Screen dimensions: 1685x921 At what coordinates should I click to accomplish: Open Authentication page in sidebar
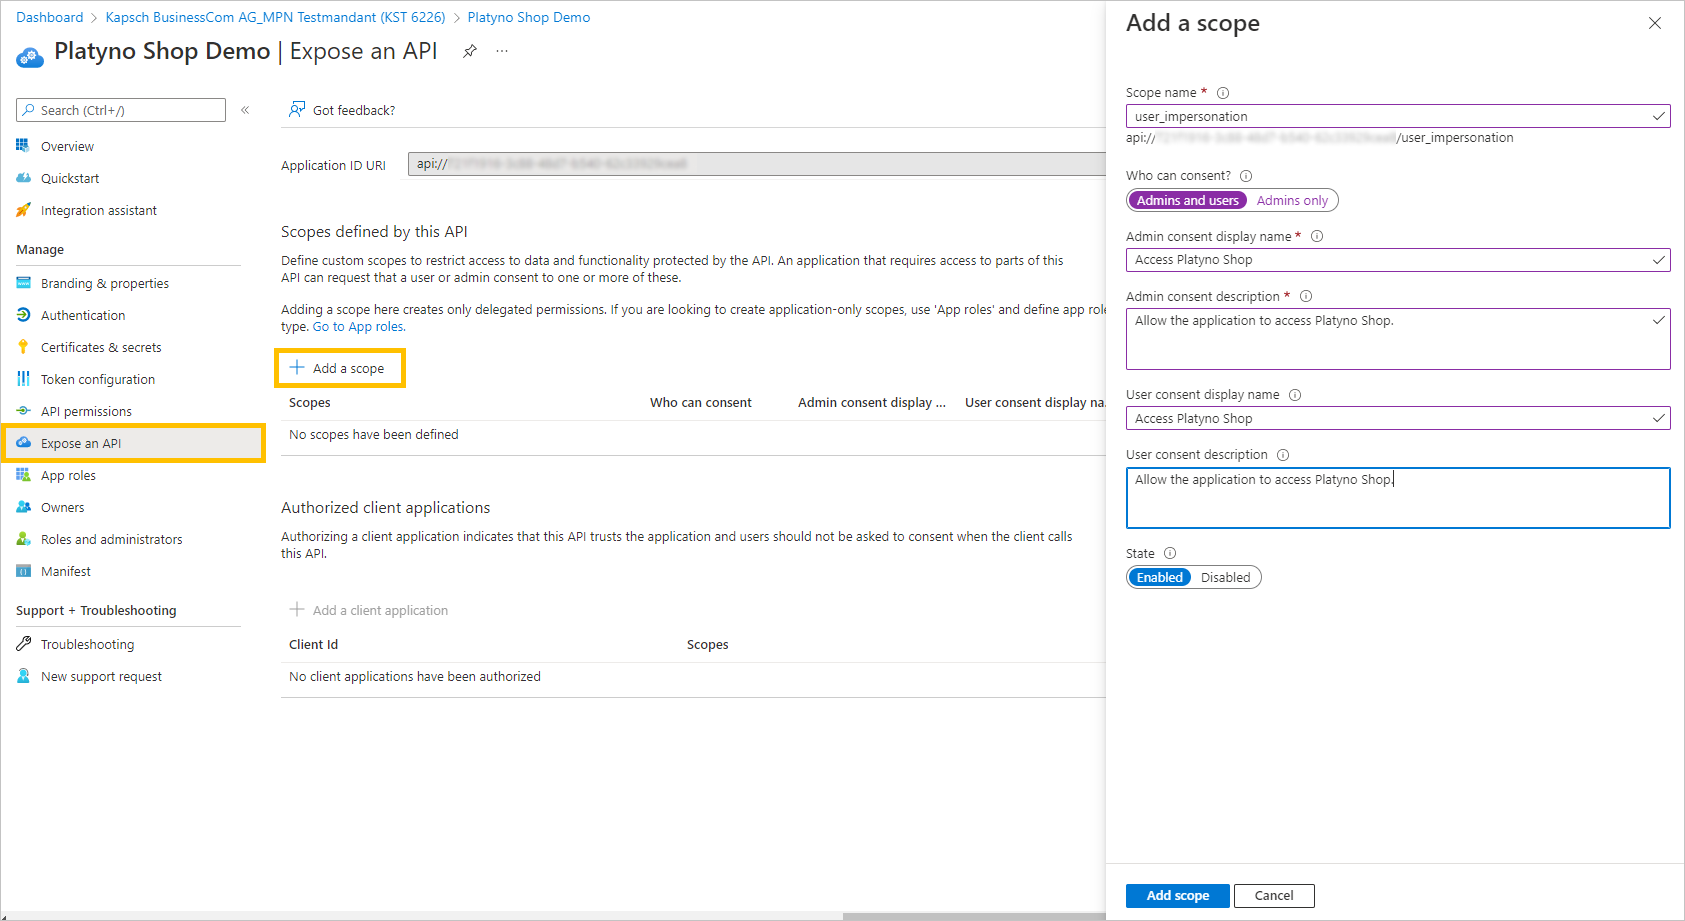[83, 316]
